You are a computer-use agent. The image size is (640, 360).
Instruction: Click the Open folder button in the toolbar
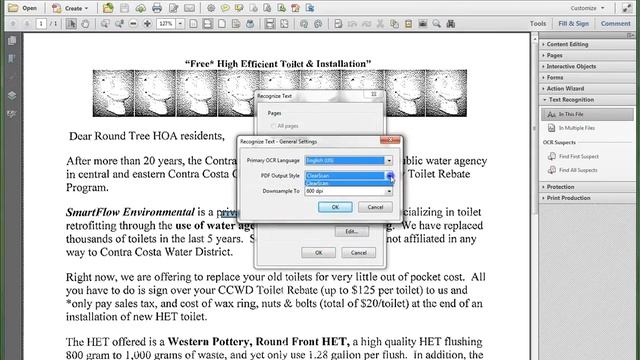pyautogui.click(x=23, y=8)
